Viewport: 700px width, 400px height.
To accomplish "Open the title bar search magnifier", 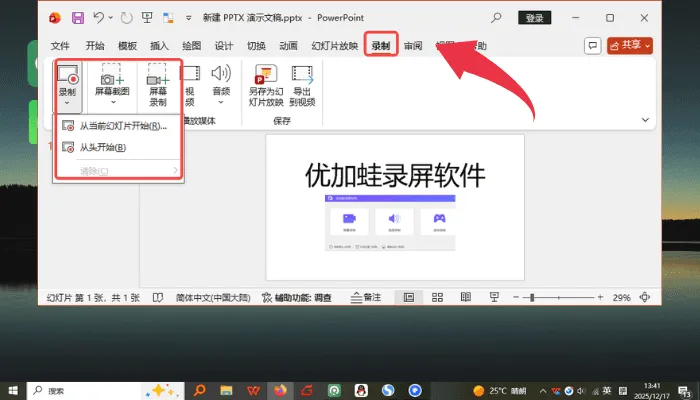I will click(496, 18).
